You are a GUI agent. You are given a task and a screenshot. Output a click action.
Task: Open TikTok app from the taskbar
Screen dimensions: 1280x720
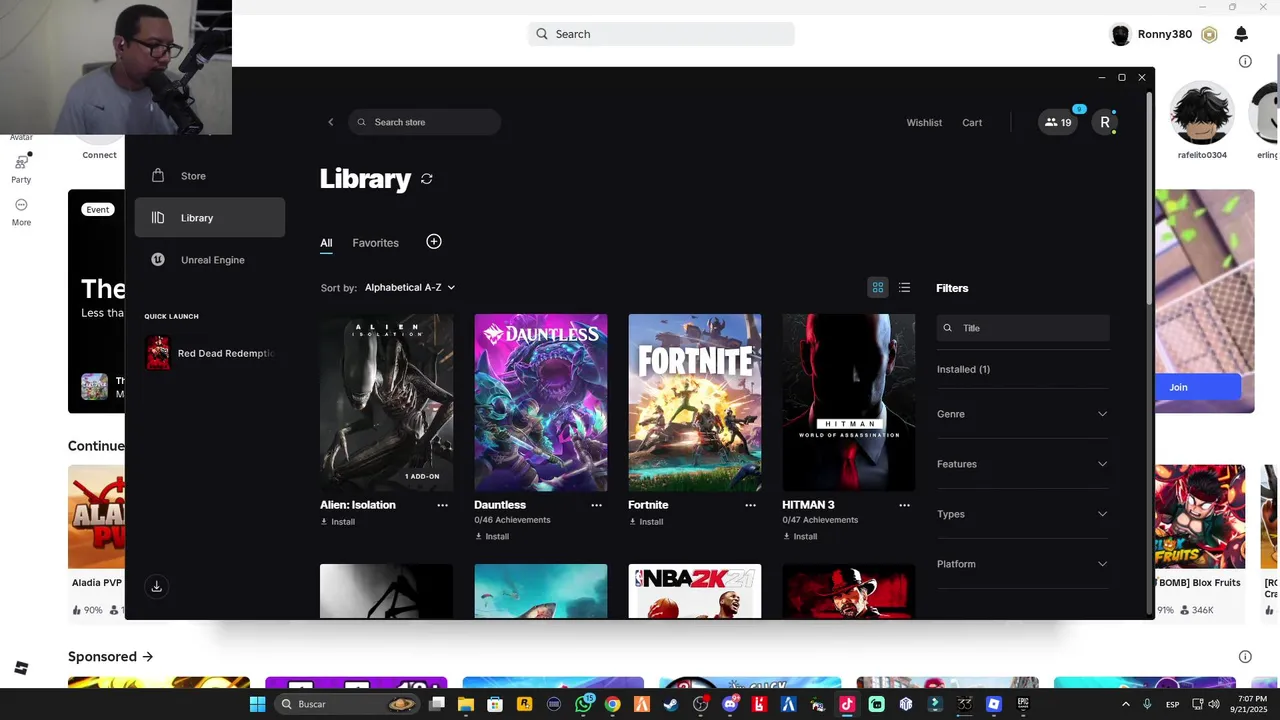coord(847,704)
